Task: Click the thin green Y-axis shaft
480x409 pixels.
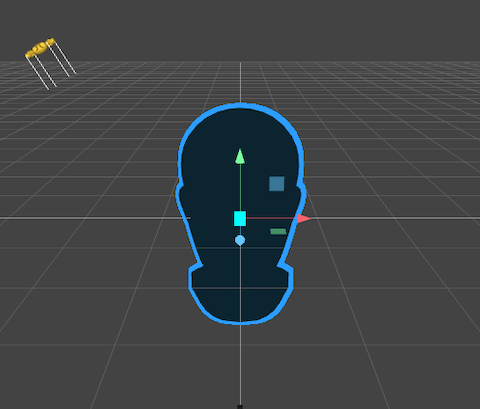Action: click(240, 187)
